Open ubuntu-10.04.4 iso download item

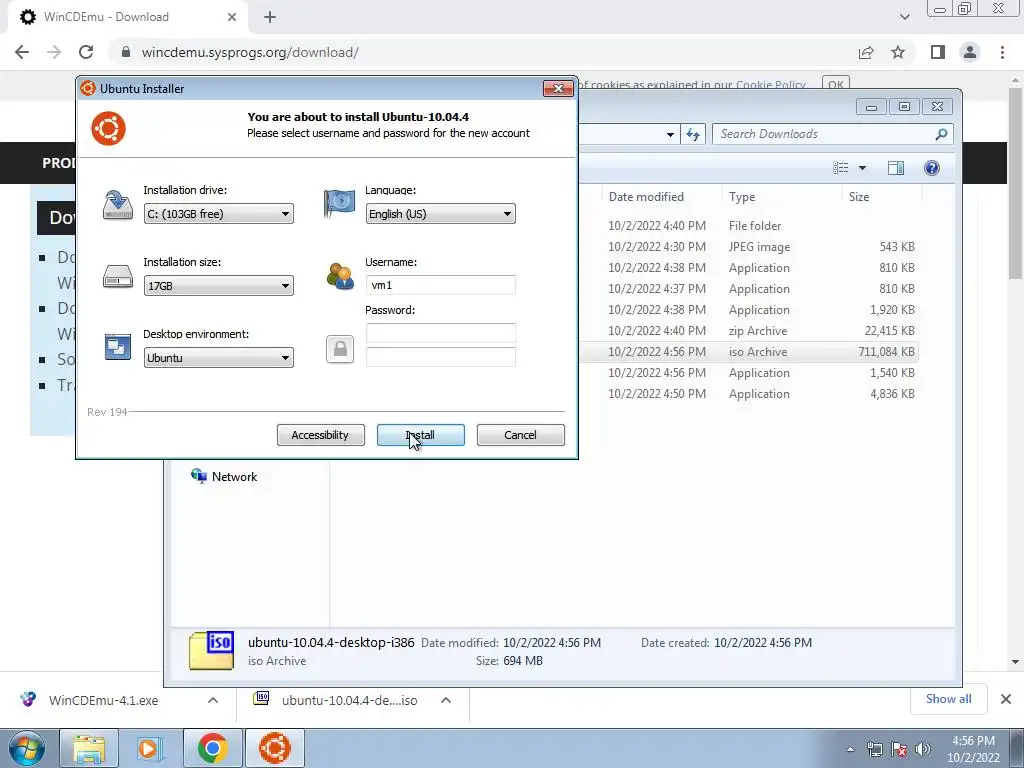[x=336, y=700]
